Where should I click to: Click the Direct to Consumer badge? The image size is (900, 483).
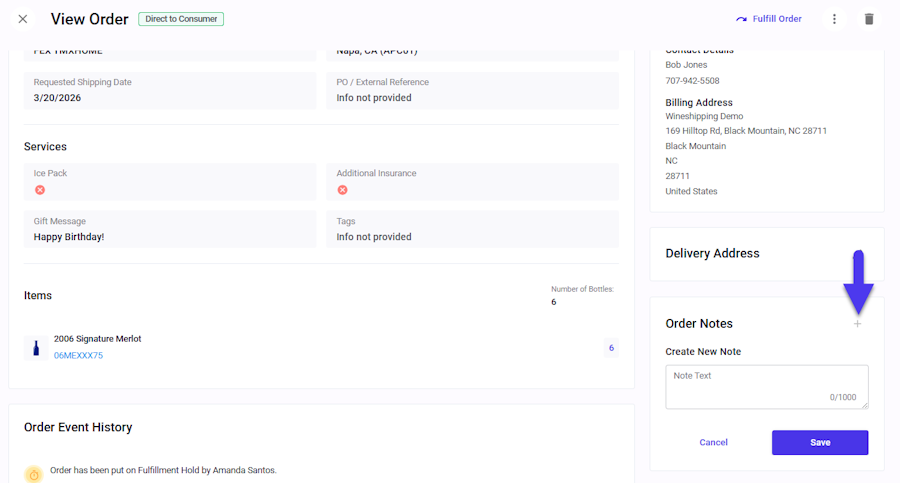click(181, 19)
